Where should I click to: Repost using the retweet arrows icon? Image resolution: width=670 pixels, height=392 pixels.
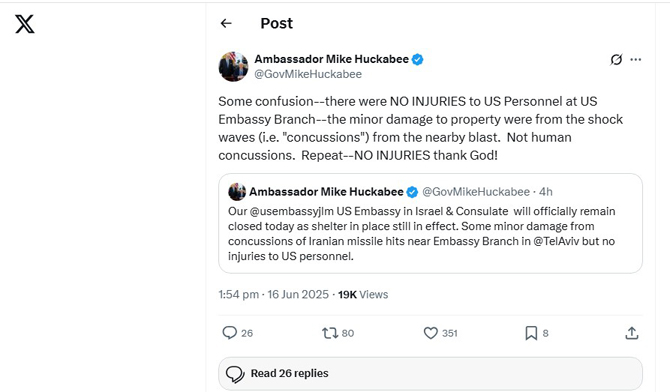(330, 333)
